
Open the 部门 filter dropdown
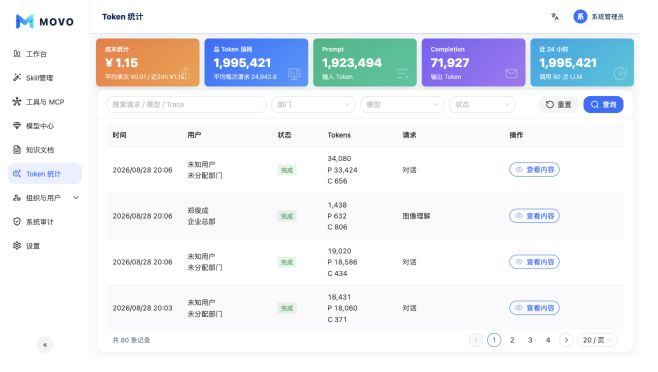(313, 105)
